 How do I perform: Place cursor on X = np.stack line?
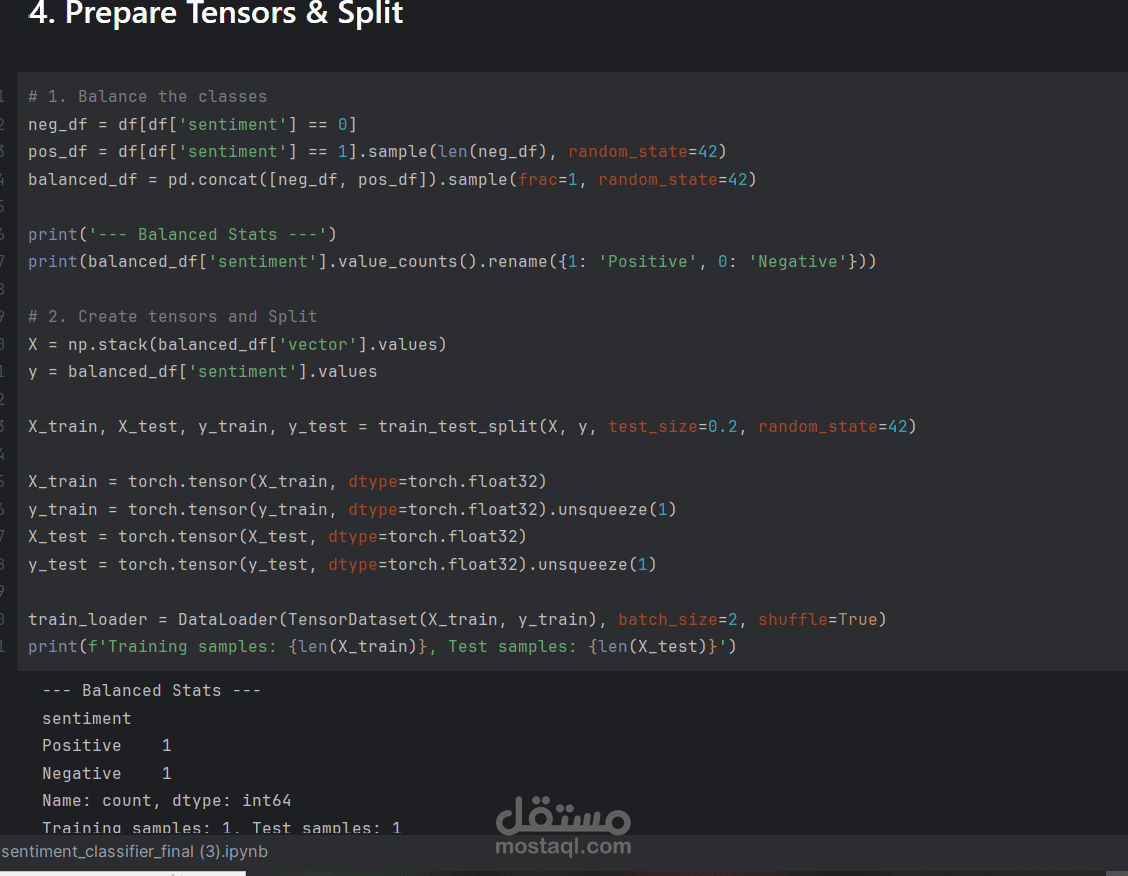click(237, 345)
